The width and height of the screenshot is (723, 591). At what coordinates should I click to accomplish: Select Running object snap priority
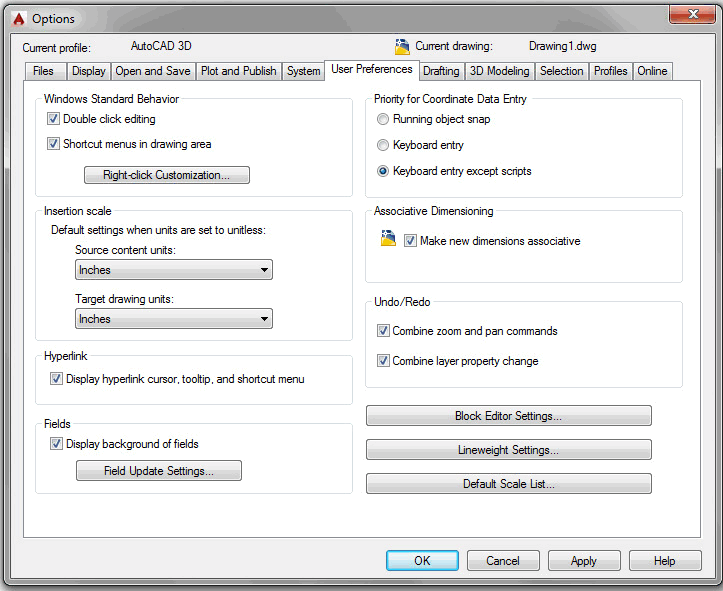coord(383,119)
